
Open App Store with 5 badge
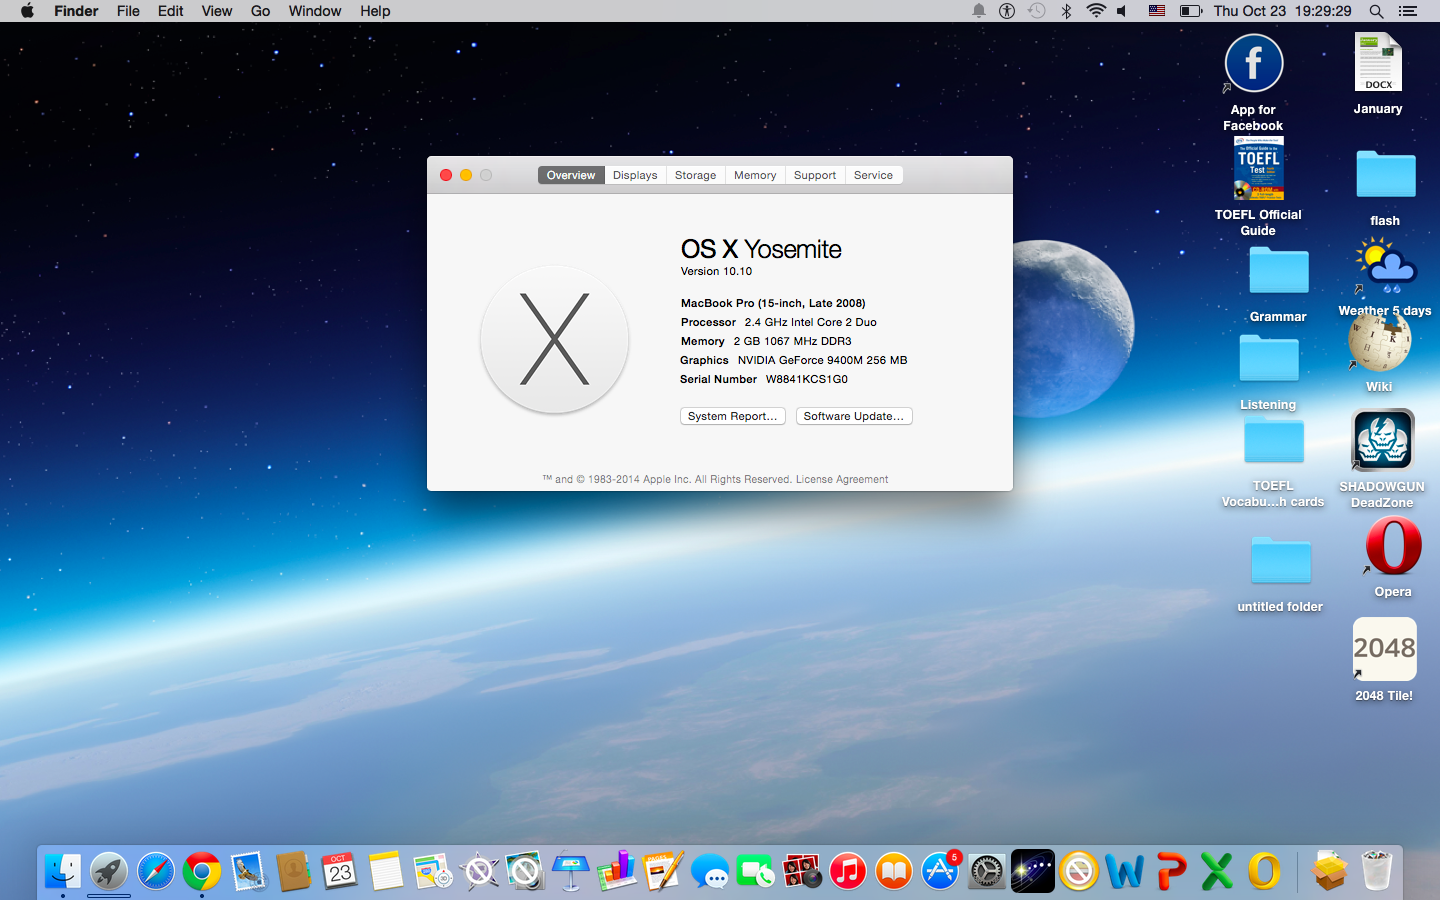coord(940,872)
